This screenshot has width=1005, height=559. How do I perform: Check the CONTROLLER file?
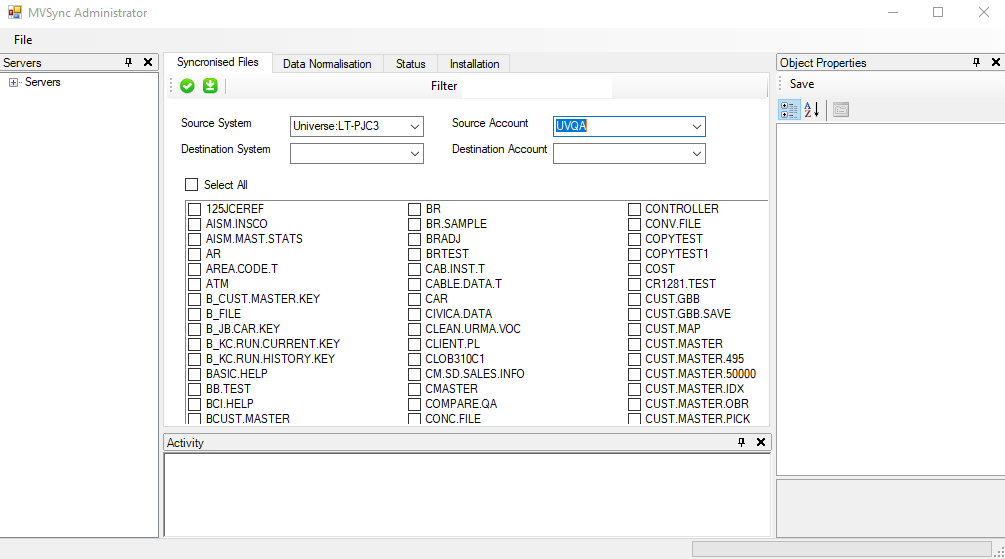tap(635, 209)
